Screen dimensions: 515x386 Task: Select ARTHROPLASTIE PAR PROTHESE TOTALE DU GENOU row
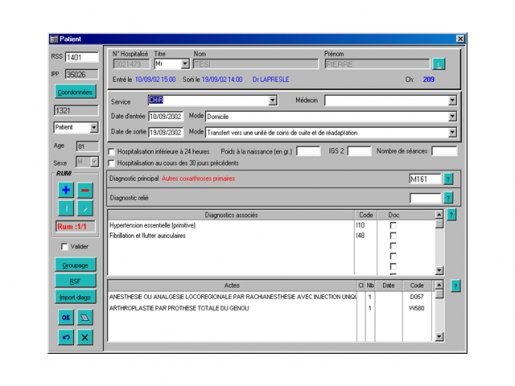[232, 308]
